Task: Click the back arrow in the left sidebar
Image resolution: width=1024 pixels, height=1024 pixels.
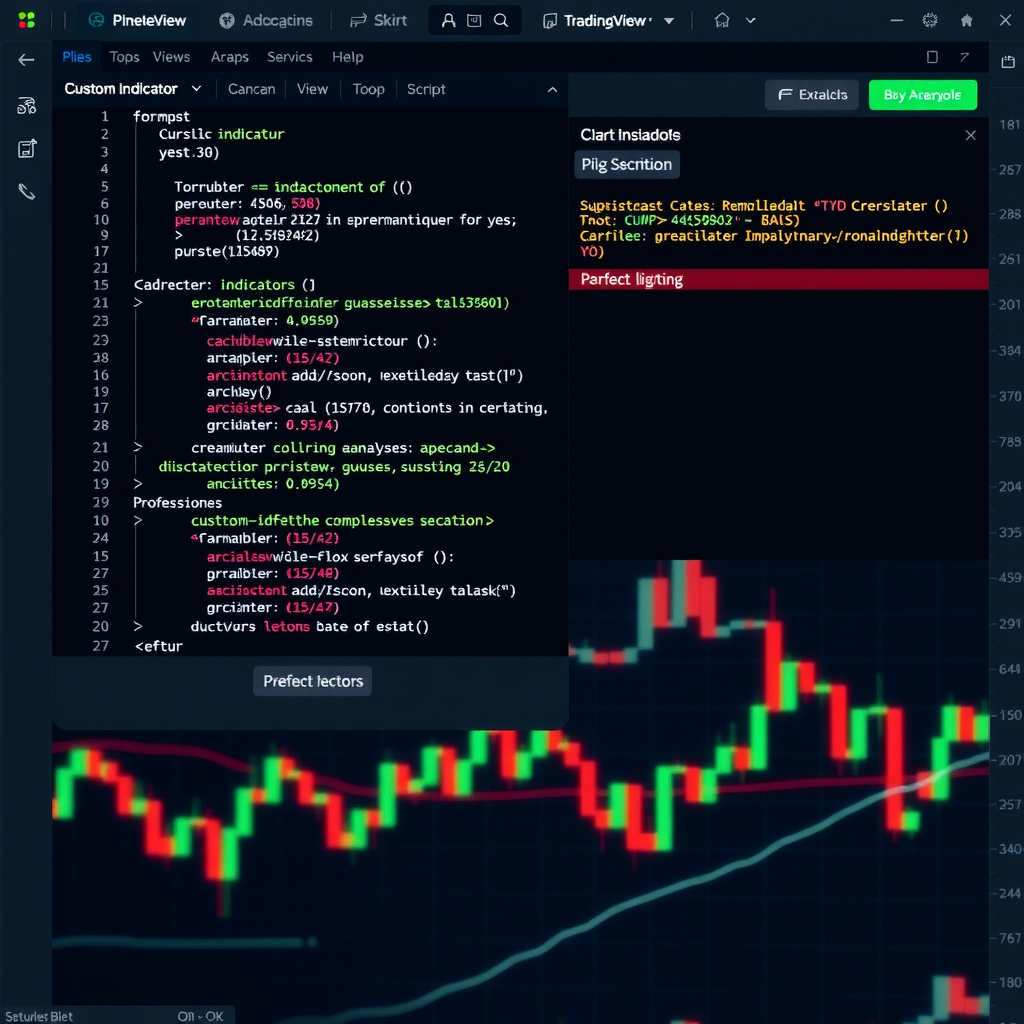Action: point(26,60)
